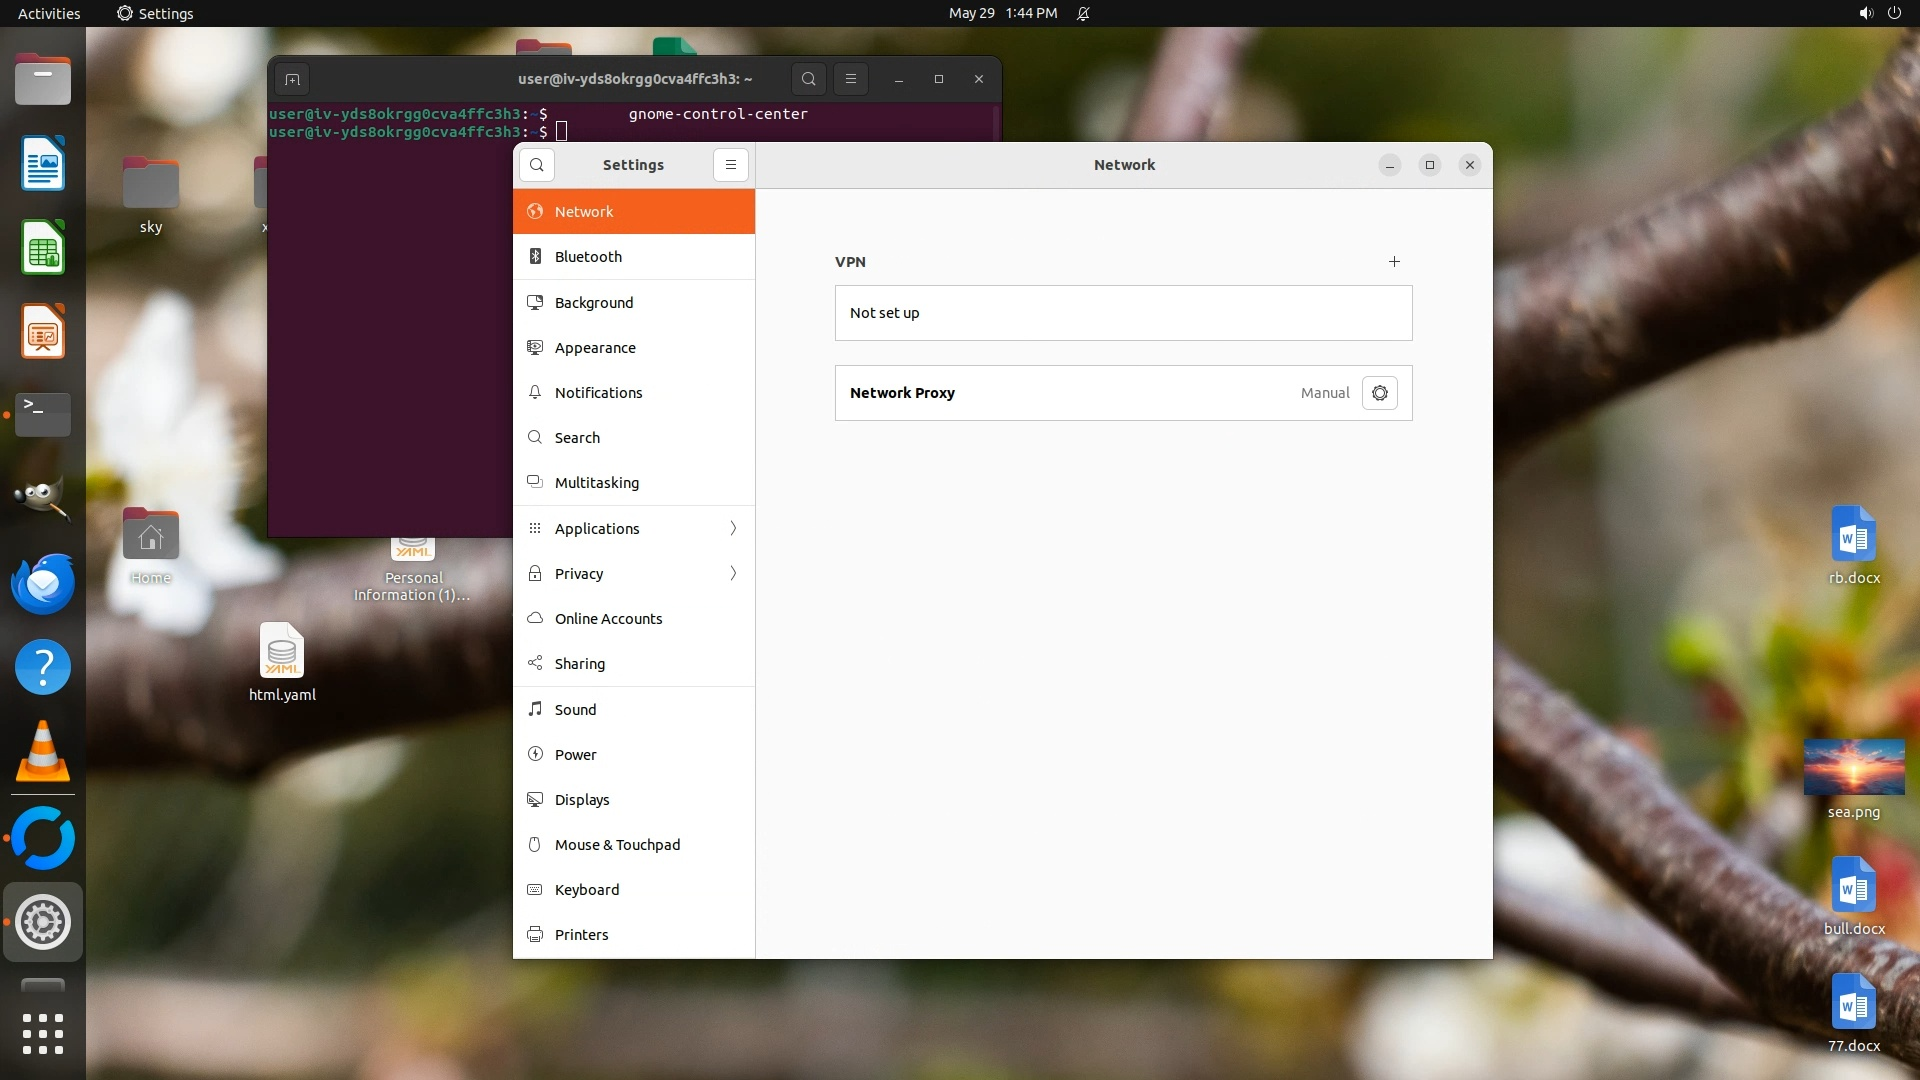Open sea.png thumbnail on desktop
Image resolution: width=1920 pixels, height=1080 pixels.
(1853, 768)
